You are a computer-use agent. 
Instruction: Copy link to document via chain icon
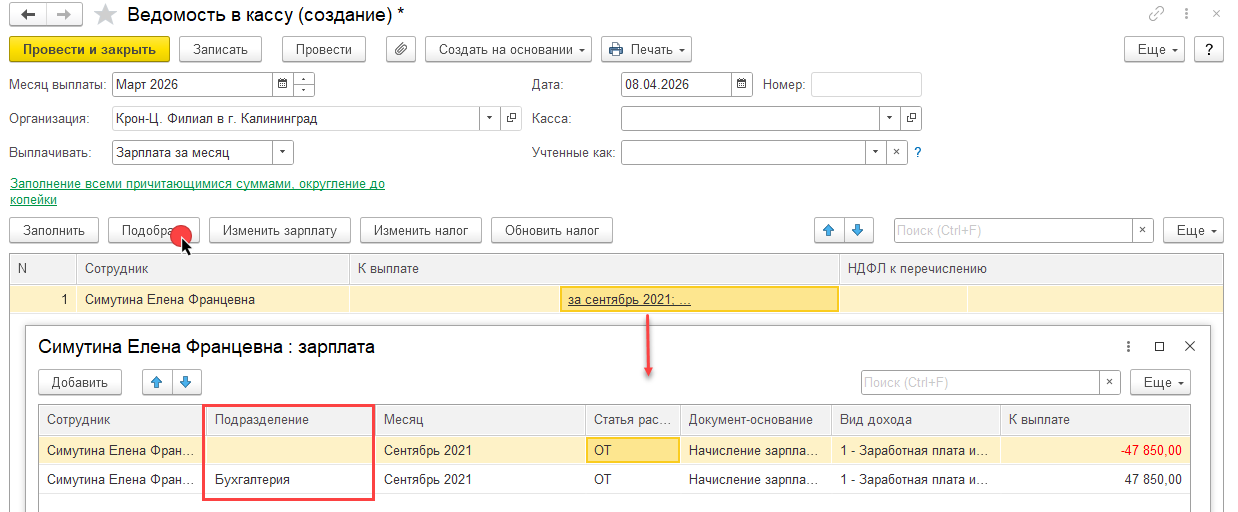pos(1157,15)
